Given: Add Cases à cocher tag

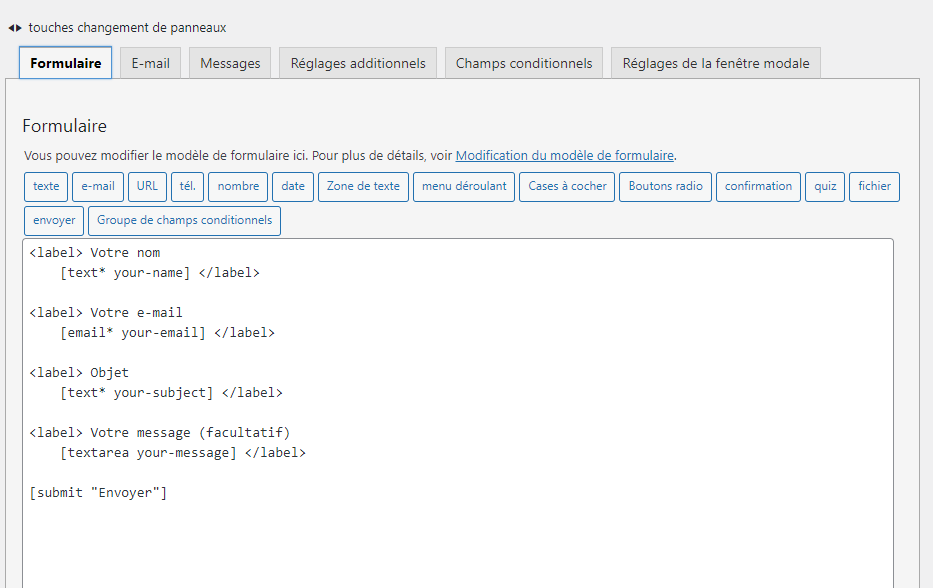Looking at the screenshot, I should (x=567, y=187).
